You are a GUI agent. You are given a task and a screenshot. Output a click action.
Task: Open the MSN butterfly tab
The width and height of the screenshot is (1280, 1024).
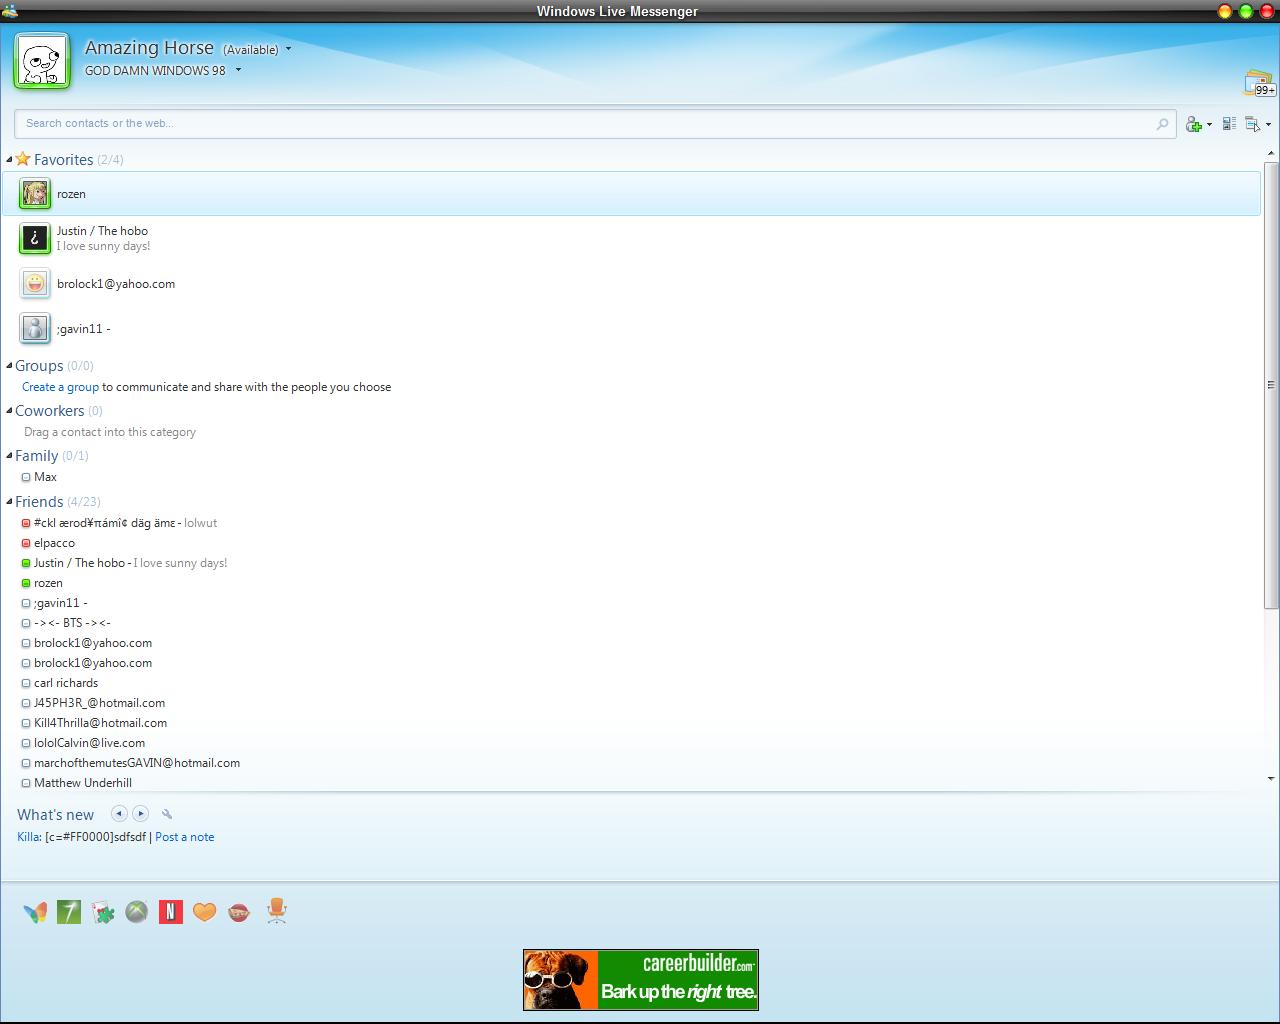[35, 912]
